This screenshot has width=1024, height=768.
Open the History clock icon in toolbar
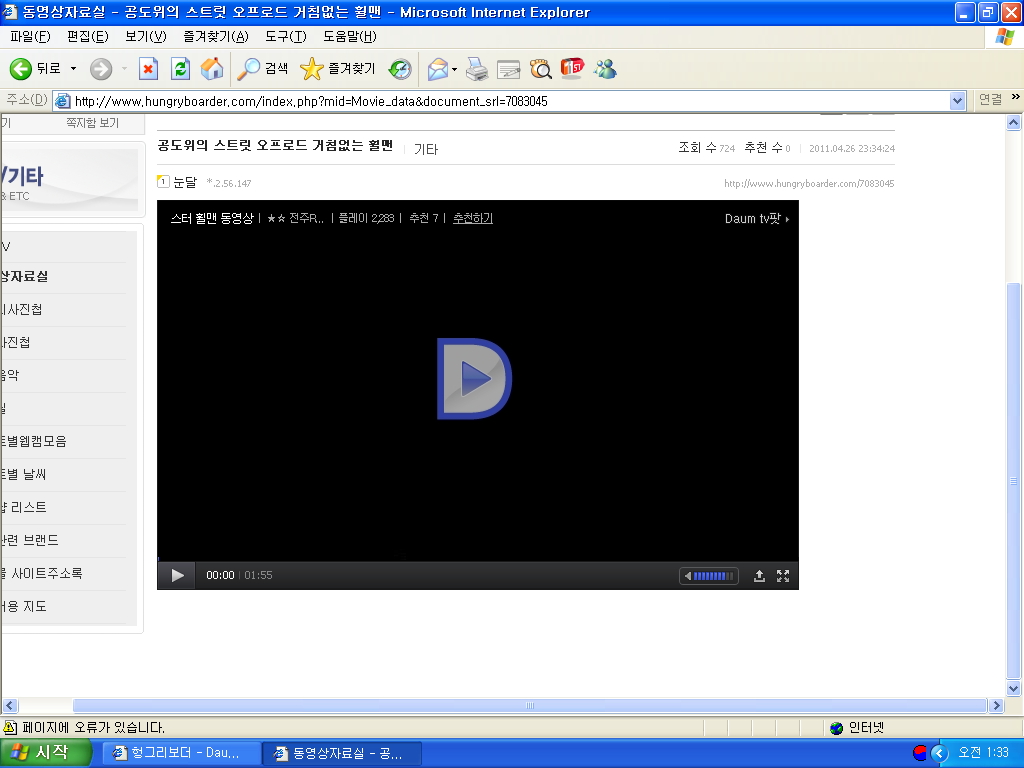400,69
